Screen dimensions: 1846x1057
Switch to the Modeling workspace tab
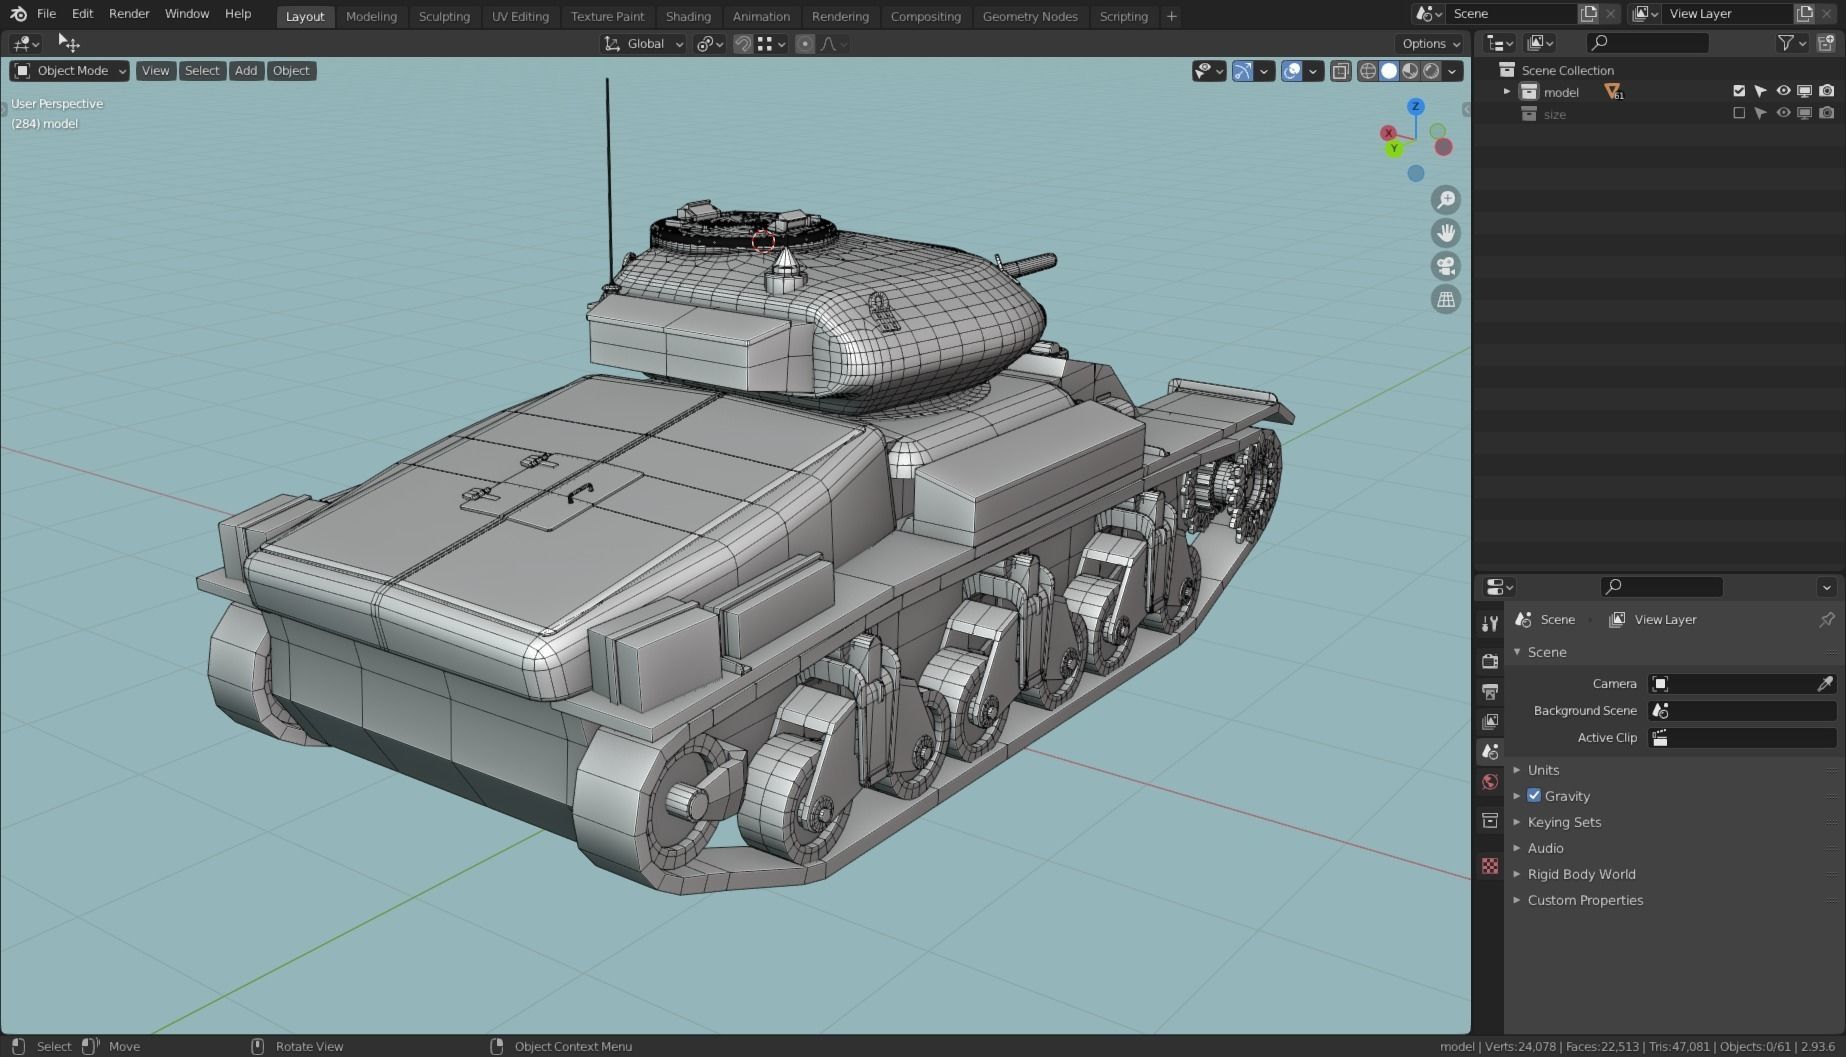click(x=371, y=16)
